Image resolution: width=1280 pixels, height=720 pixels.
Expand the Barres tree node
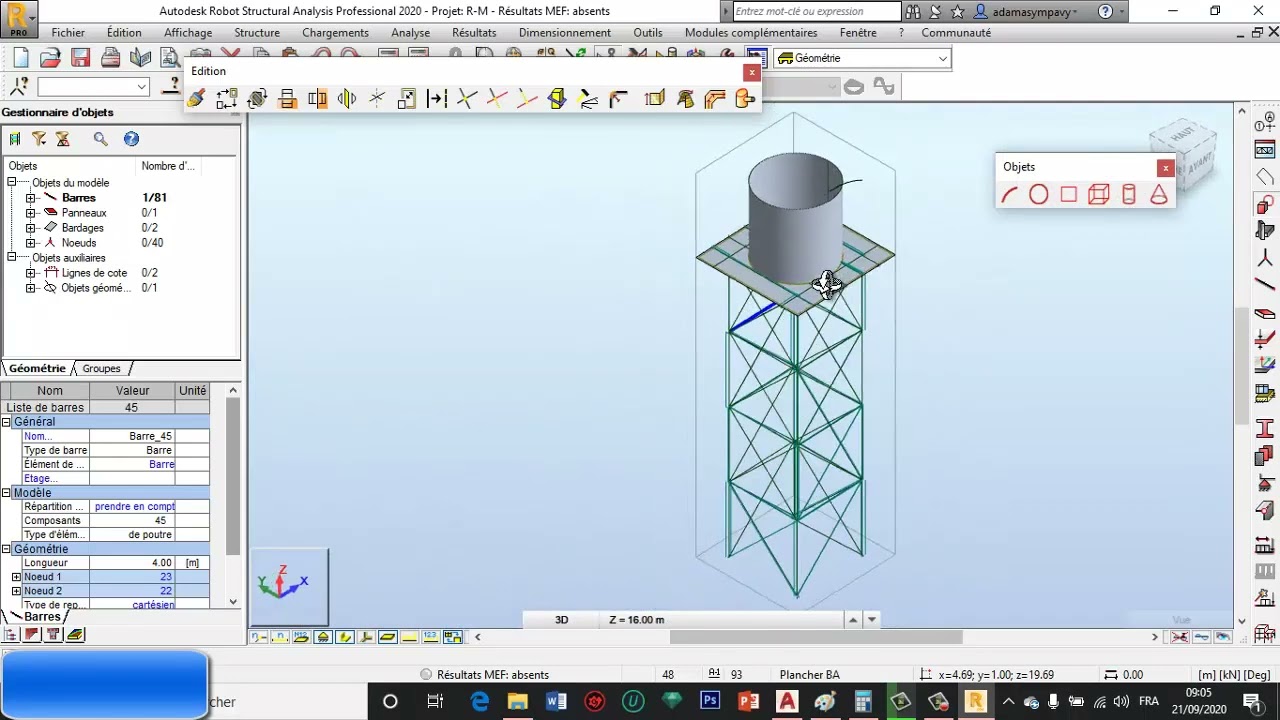pos(31,198)
